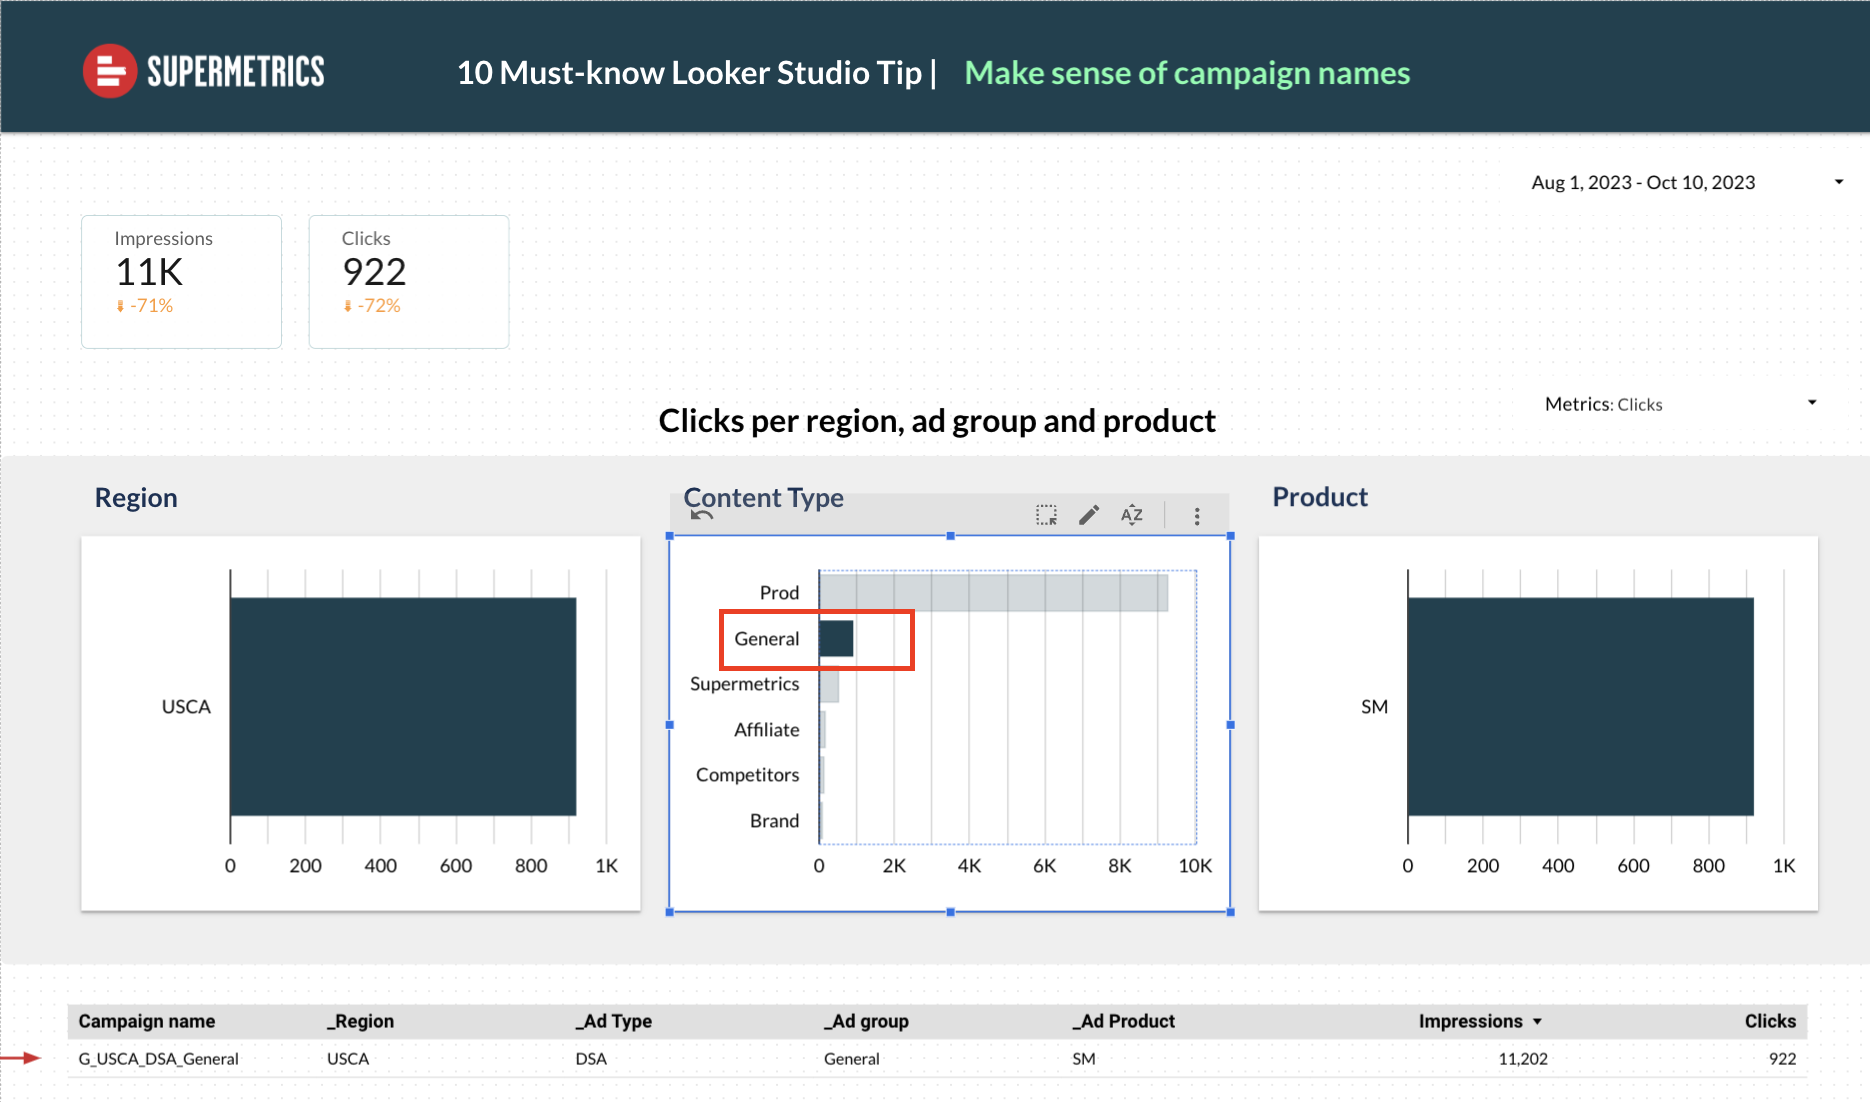Click the Supermetrics bar in Content Type chart
The height and width of the screenshot is (1102, 1870).
point(828,684)
